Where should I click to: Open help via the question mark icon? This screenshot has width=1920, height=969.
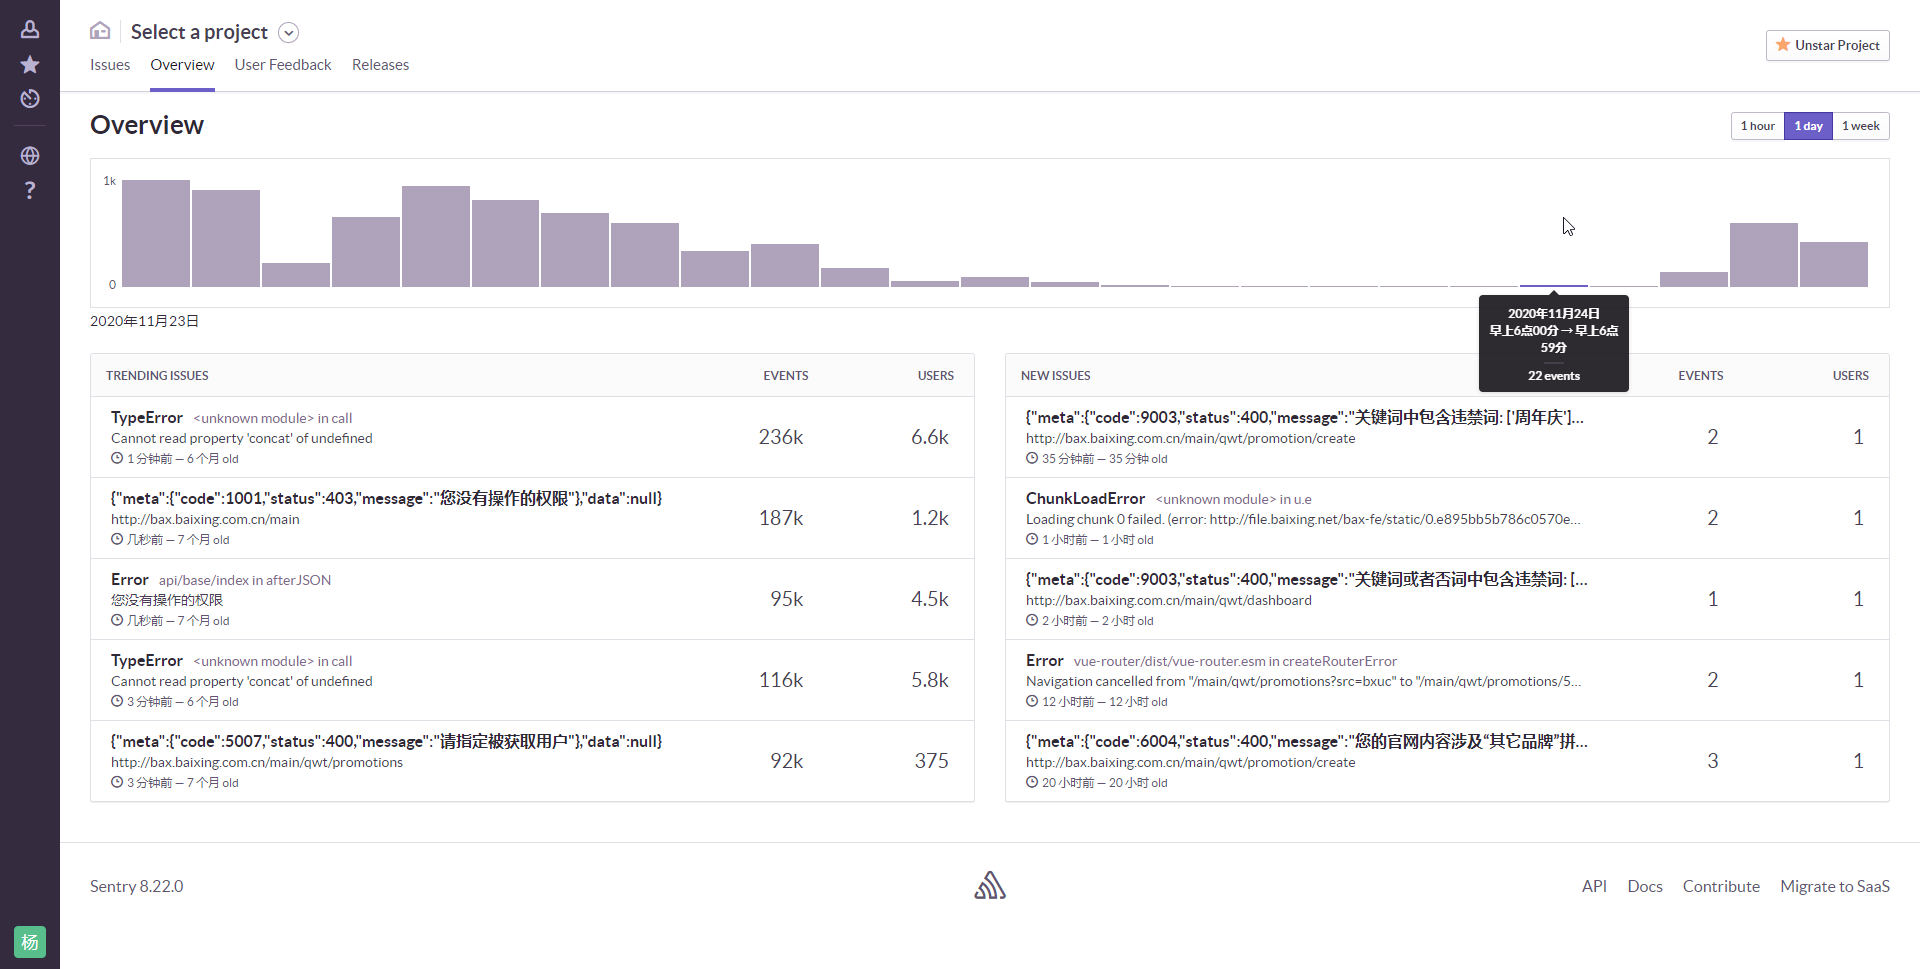point(30,190)
